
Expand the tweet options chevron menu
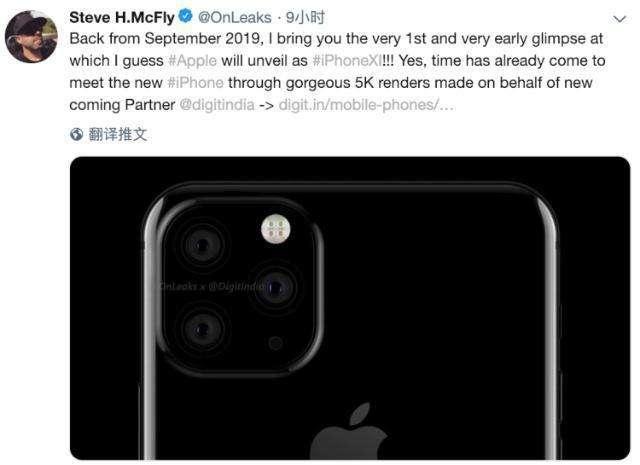coord(619,19)
